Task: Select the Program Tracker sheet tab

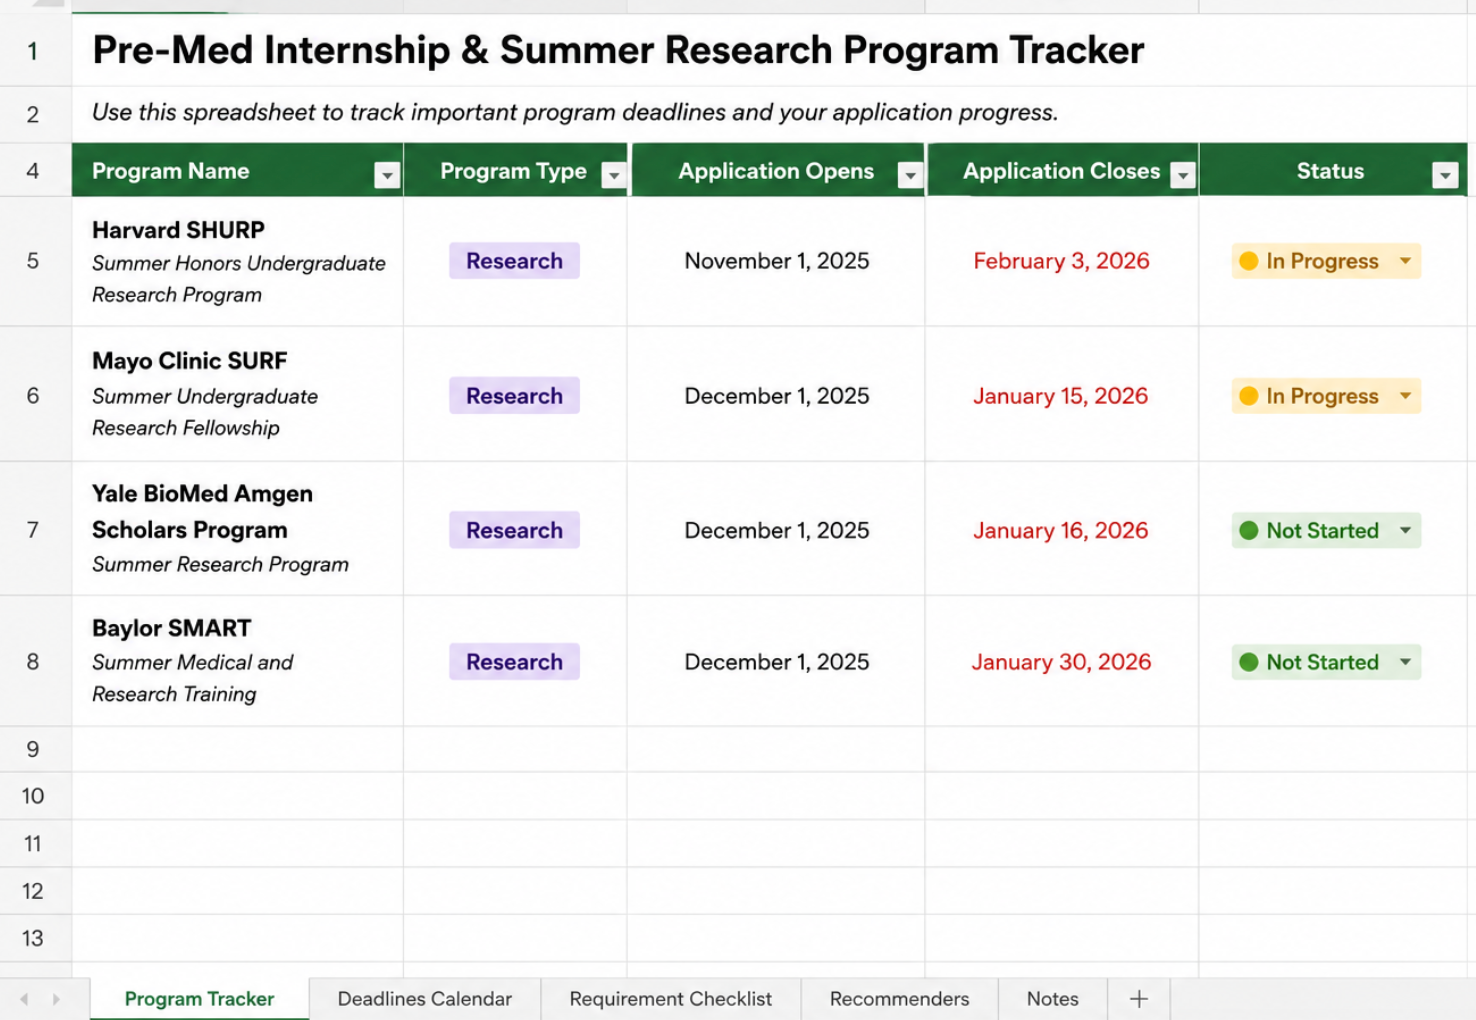Action: pyautogui.click(x=199, y=999)
